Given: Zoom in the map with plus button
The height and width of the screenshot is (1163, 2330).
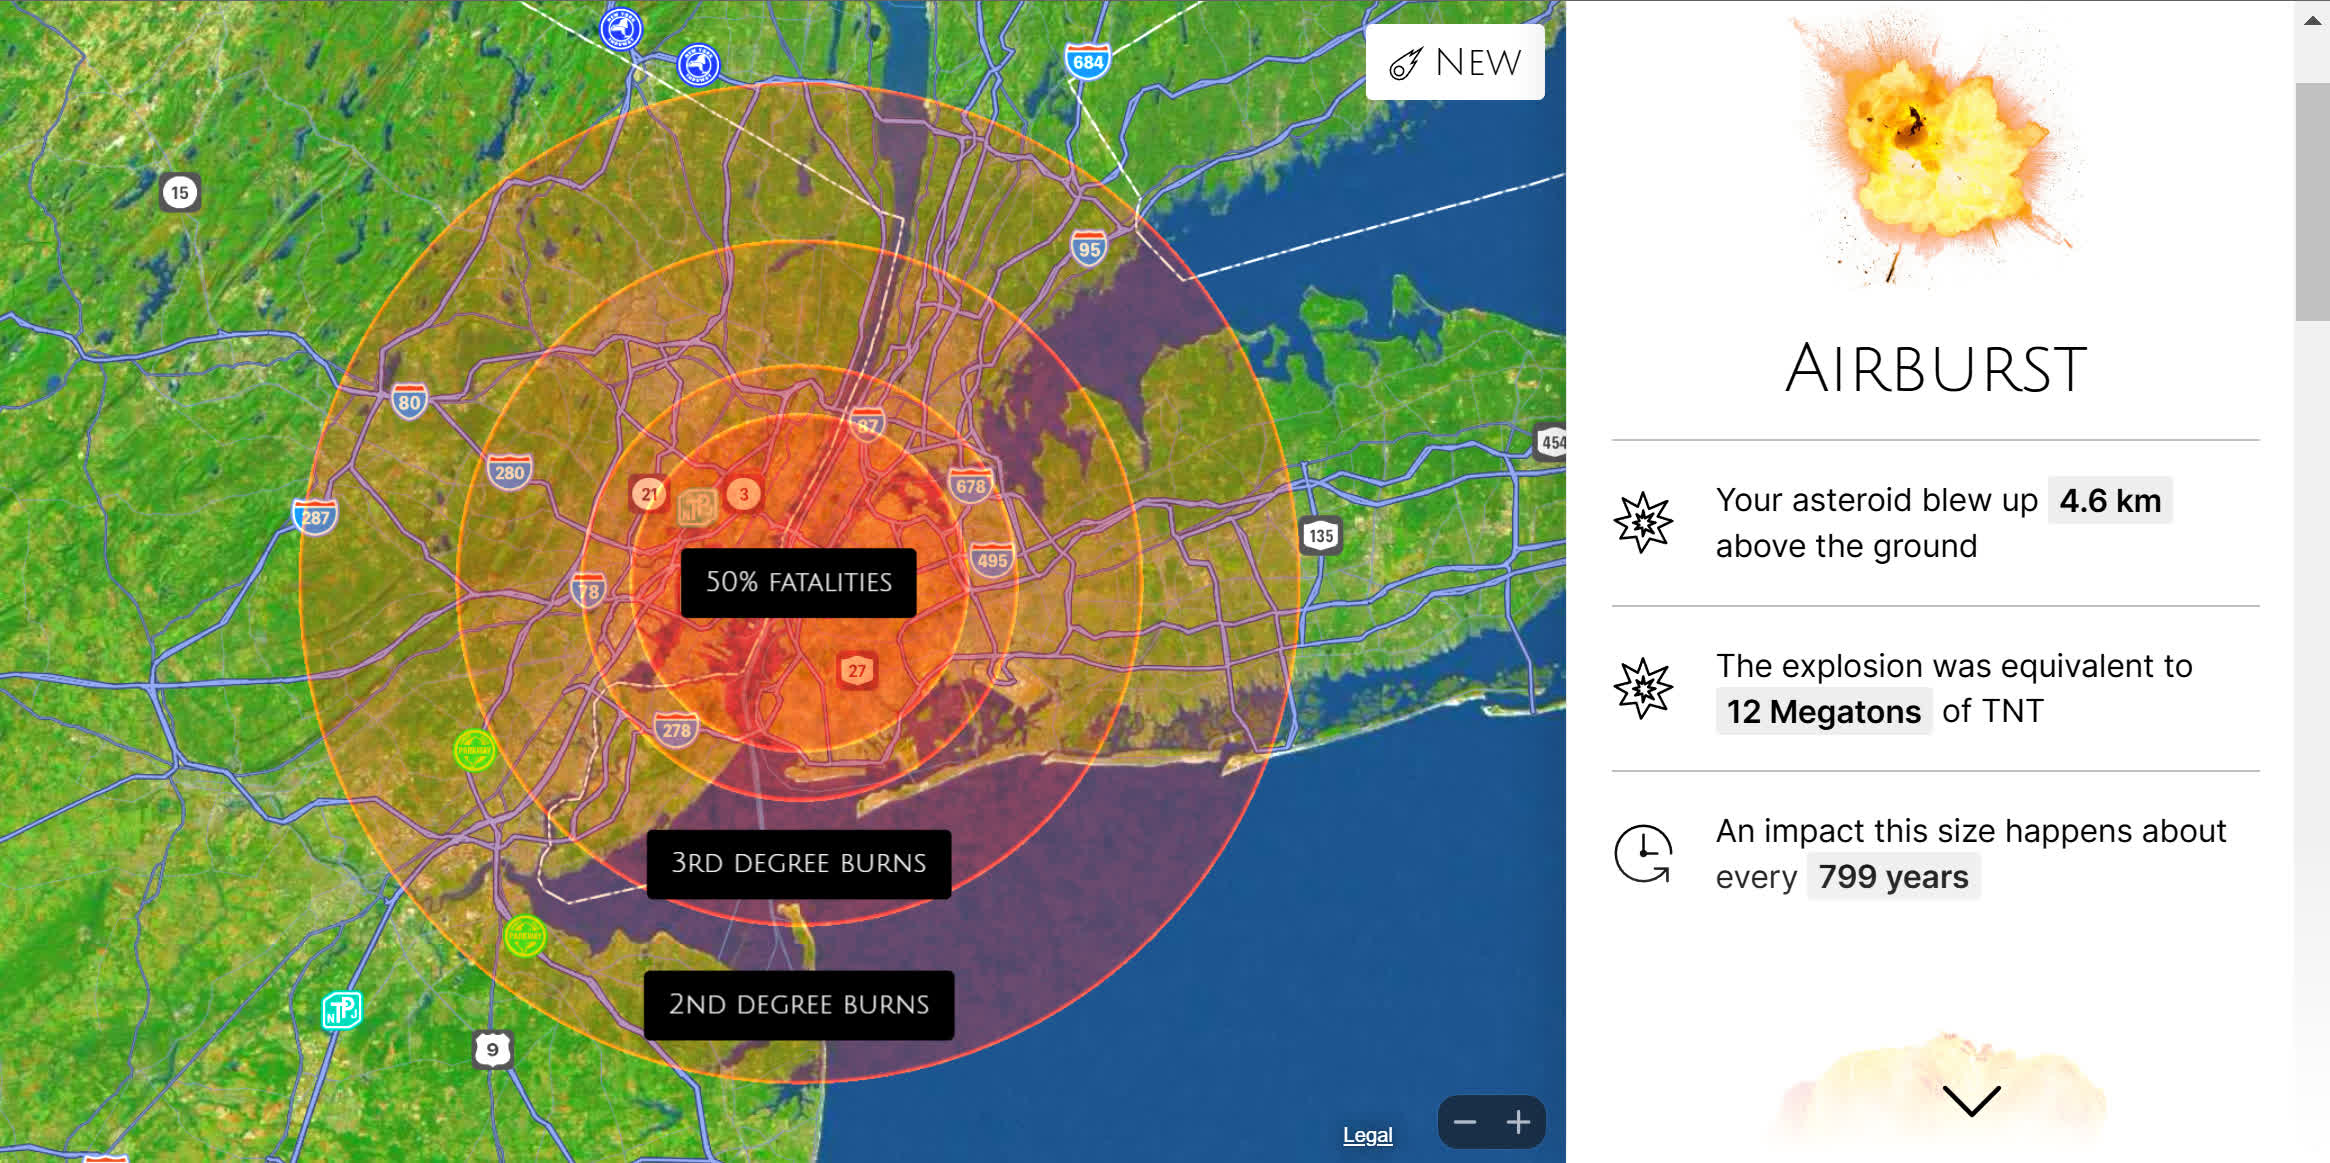Looking at the screenshot, I should click(x=1518, y=1122).
